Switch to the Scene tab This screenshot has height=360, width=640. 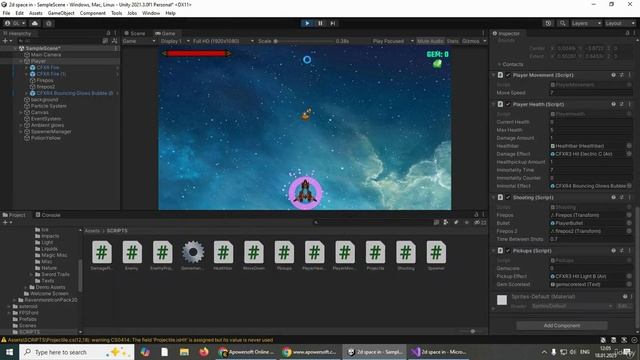(135, 33)
